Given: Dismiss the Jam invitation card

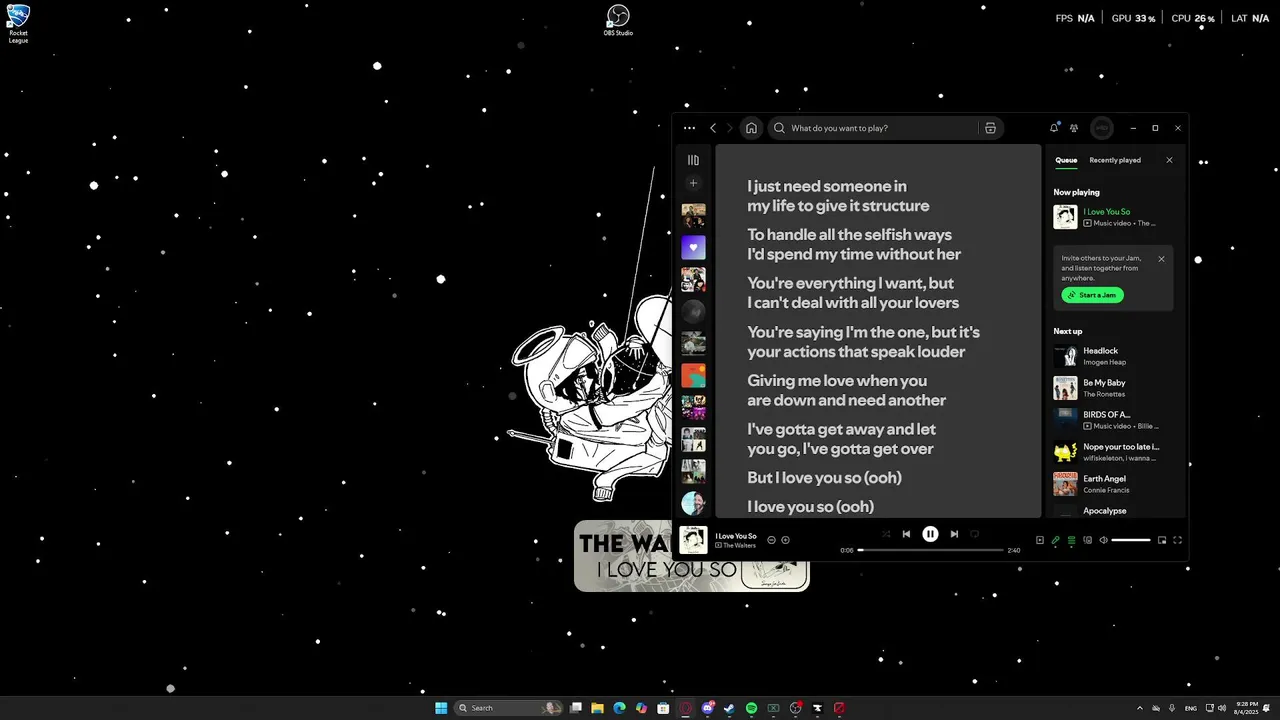Looking at the screenshot, I should coord(1161,259).
